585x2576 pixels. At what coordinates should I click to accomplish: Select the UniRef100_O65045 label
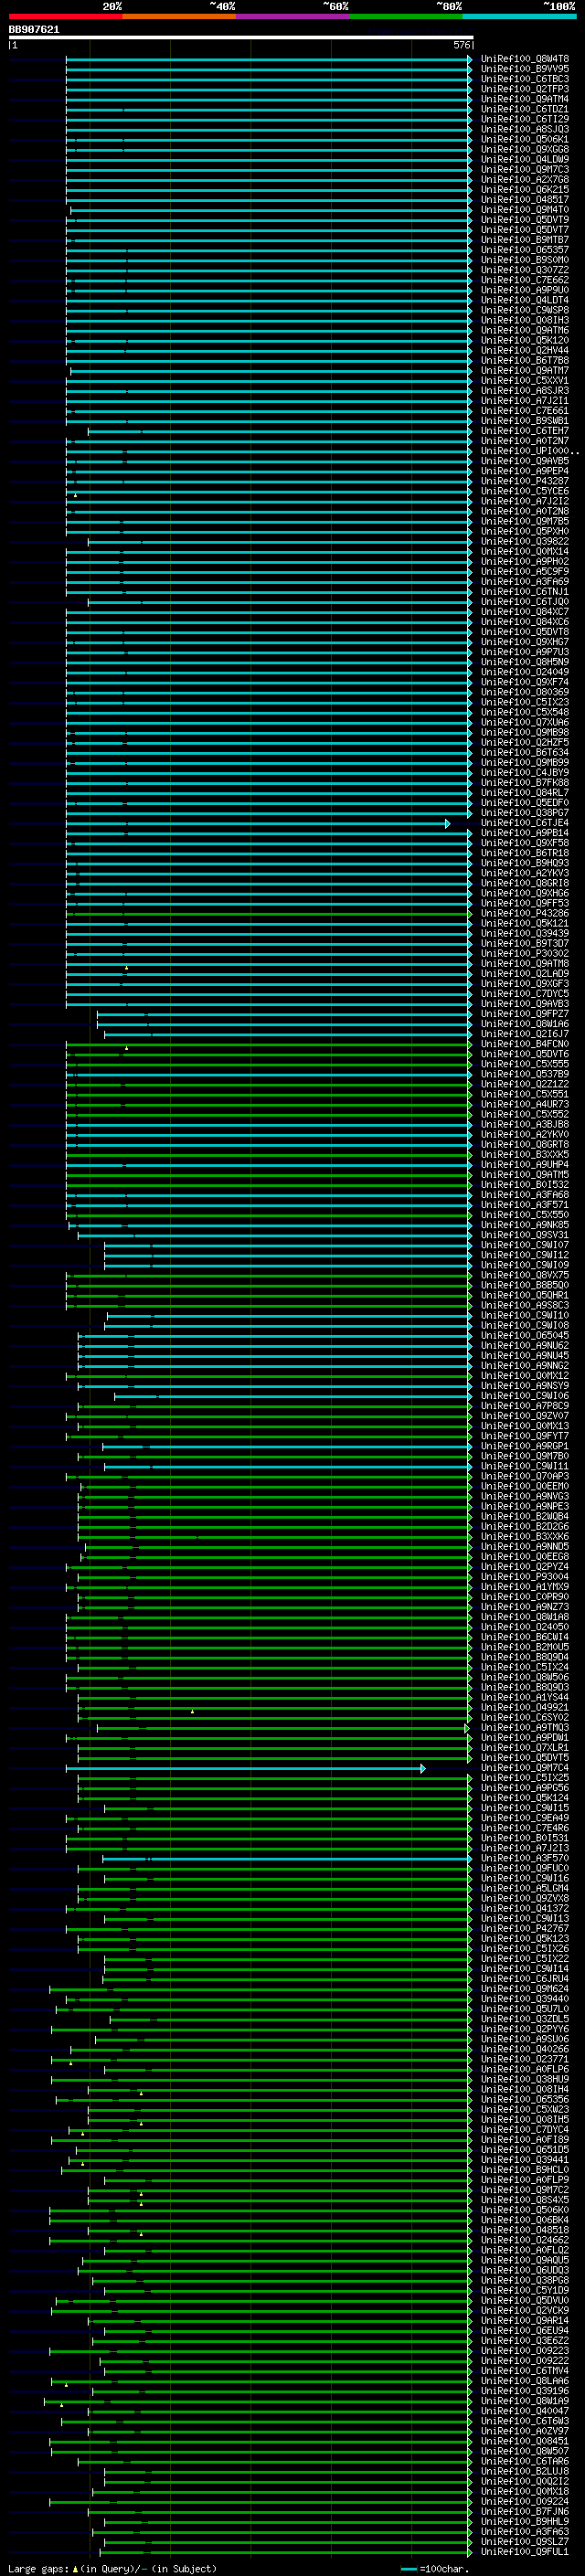pyautogui.click(x=525, y=1335)
